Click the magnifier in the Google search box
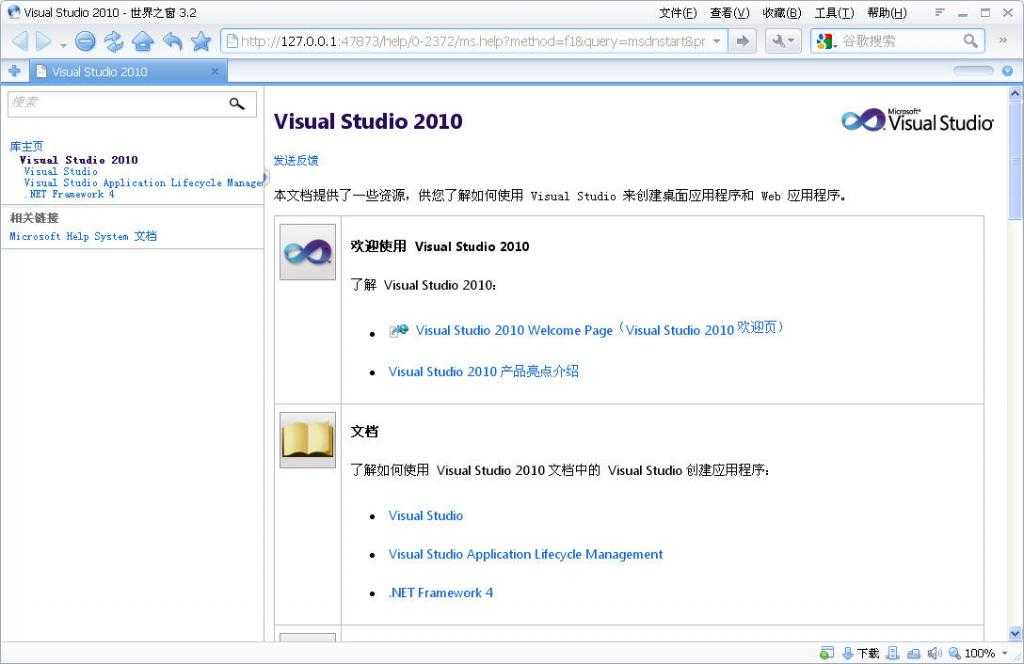 pos(970,41)
